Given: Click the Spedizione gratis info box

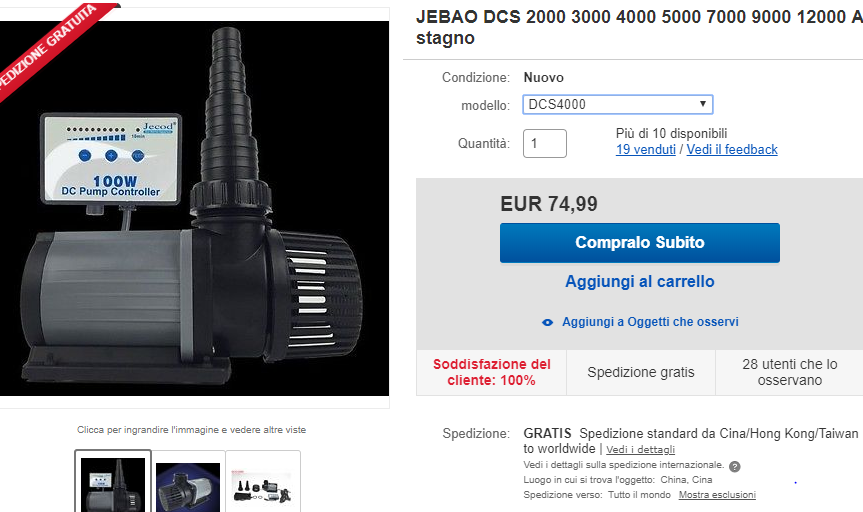Looking at the screenshot, I should tap(641, 372).
